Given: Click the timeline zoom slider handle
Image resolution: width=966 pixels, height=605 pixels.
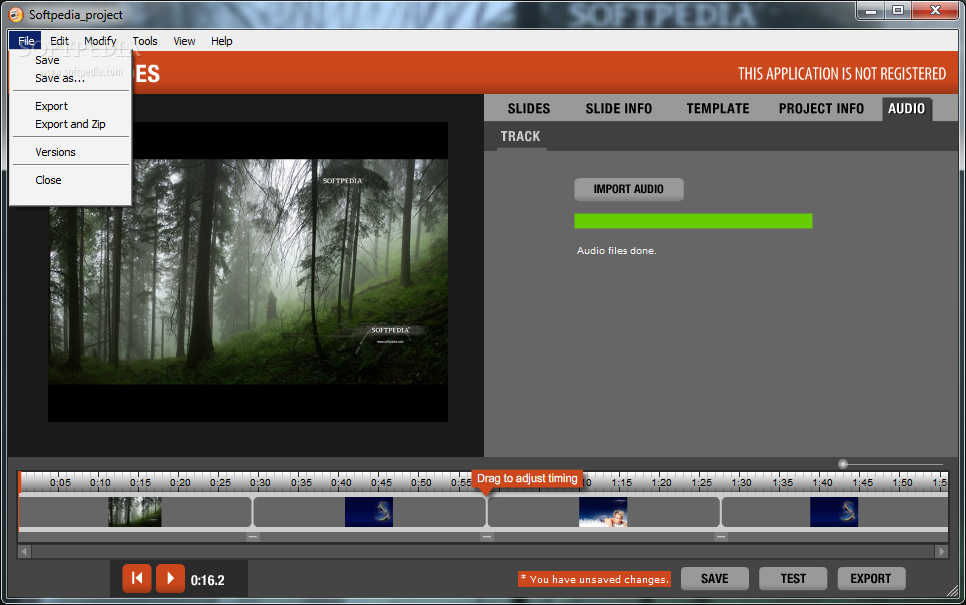Looking at the screenshot, I should click(x=843, y=464).
